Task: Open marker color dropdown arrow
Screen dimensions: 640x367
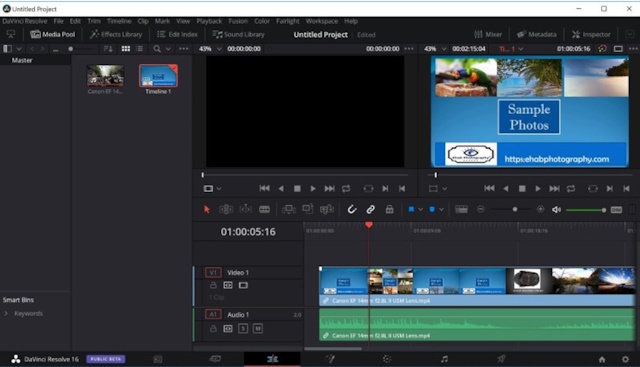Action: click(441, 210)
